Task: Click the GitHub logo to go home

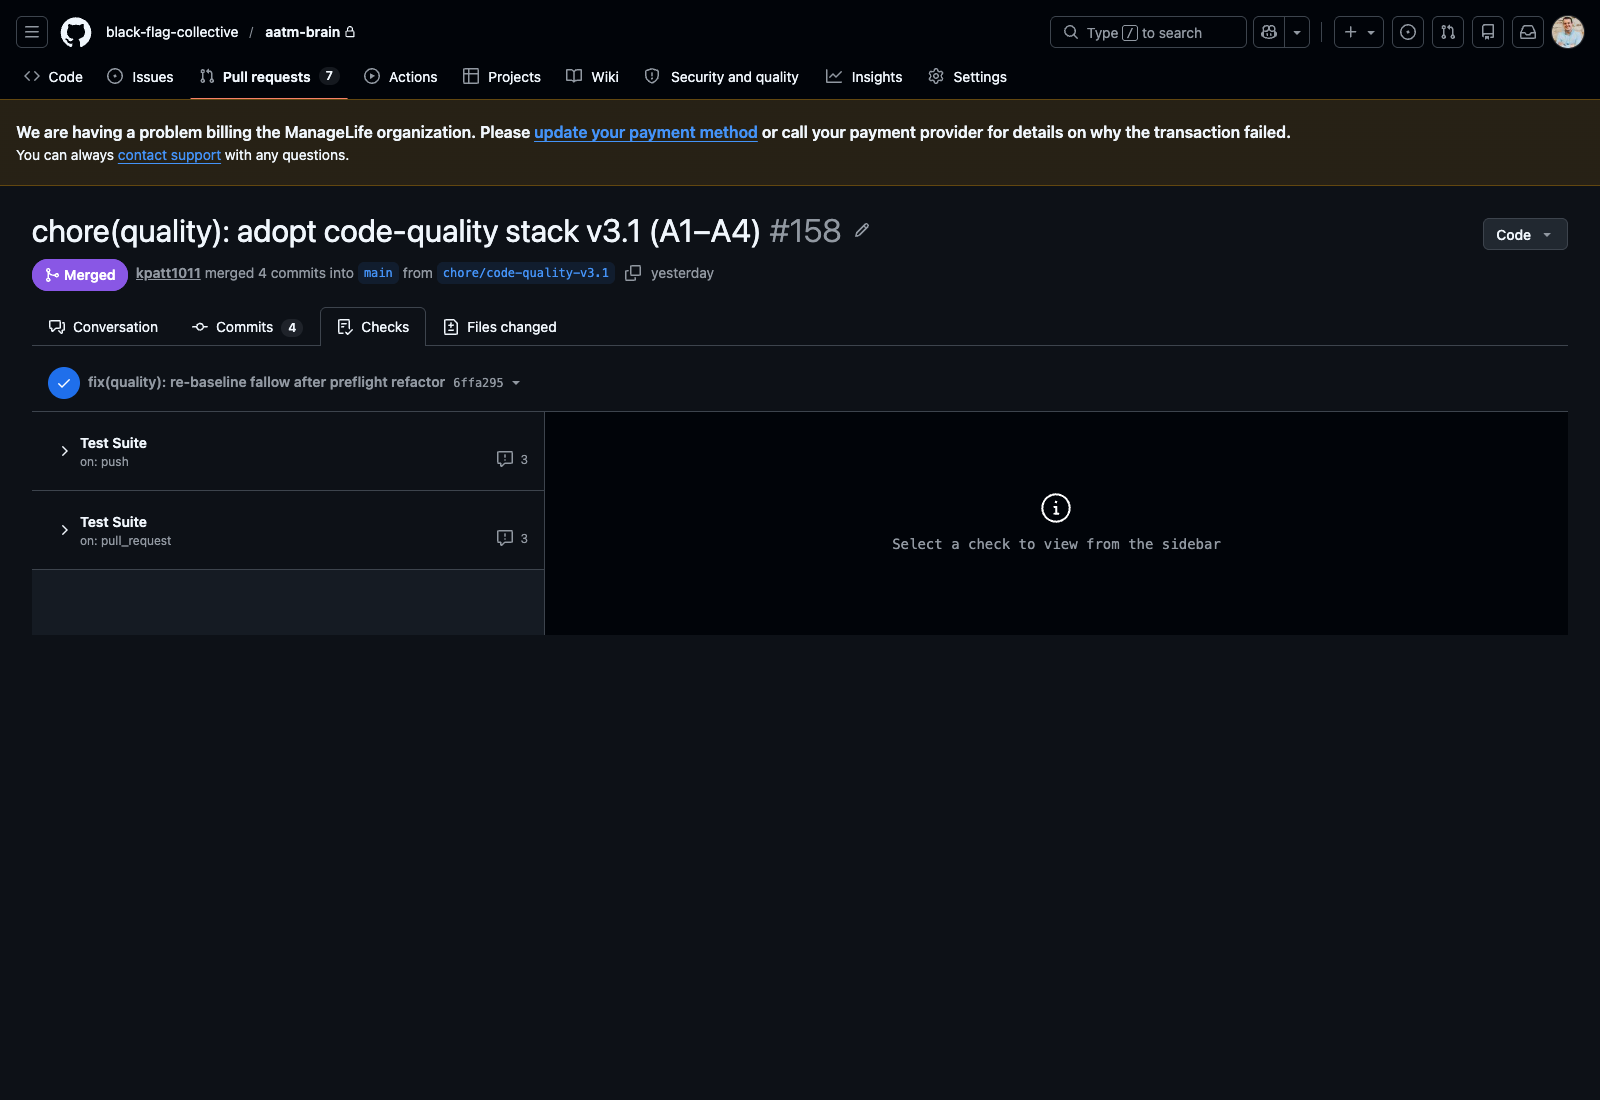Action: point(75,32)
